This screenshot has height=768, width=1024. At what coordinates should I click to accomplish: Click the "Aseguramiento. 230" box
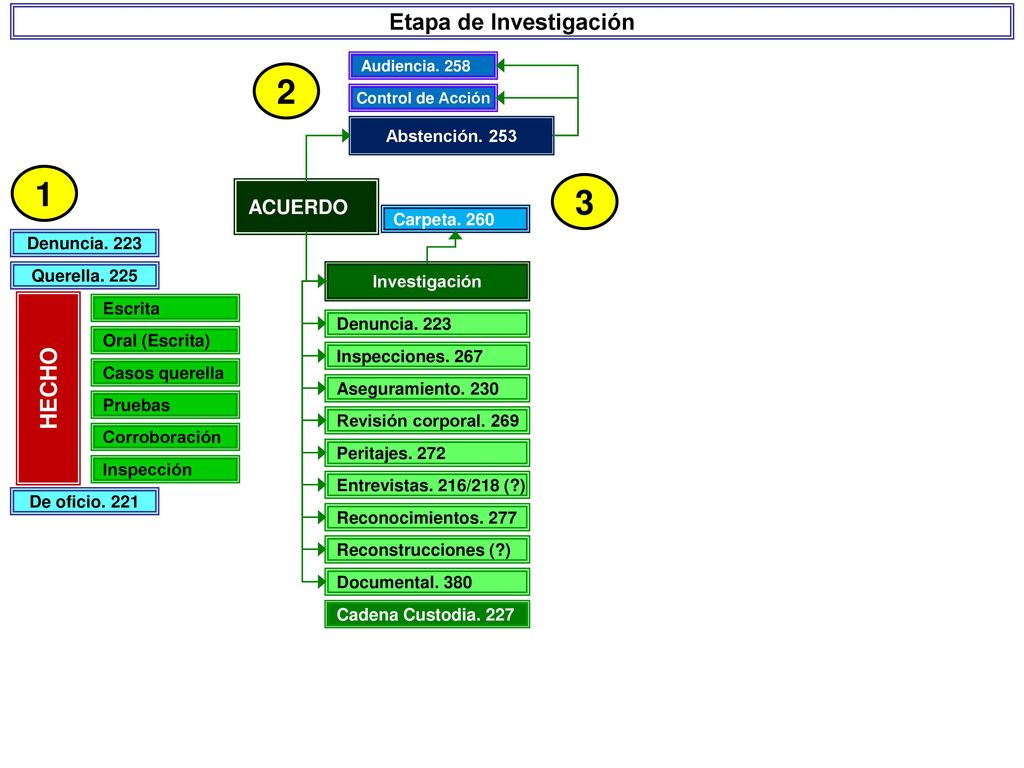[427, 389]
